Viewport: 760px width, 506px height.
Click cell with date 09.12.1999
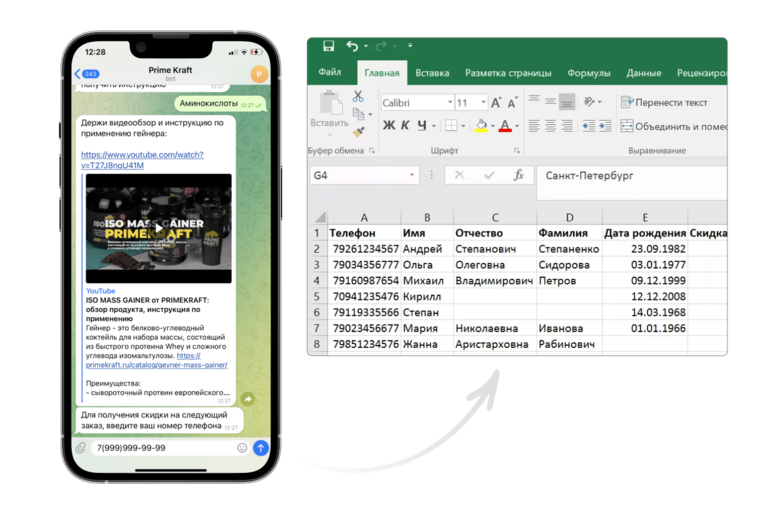(x=645, y=281)
